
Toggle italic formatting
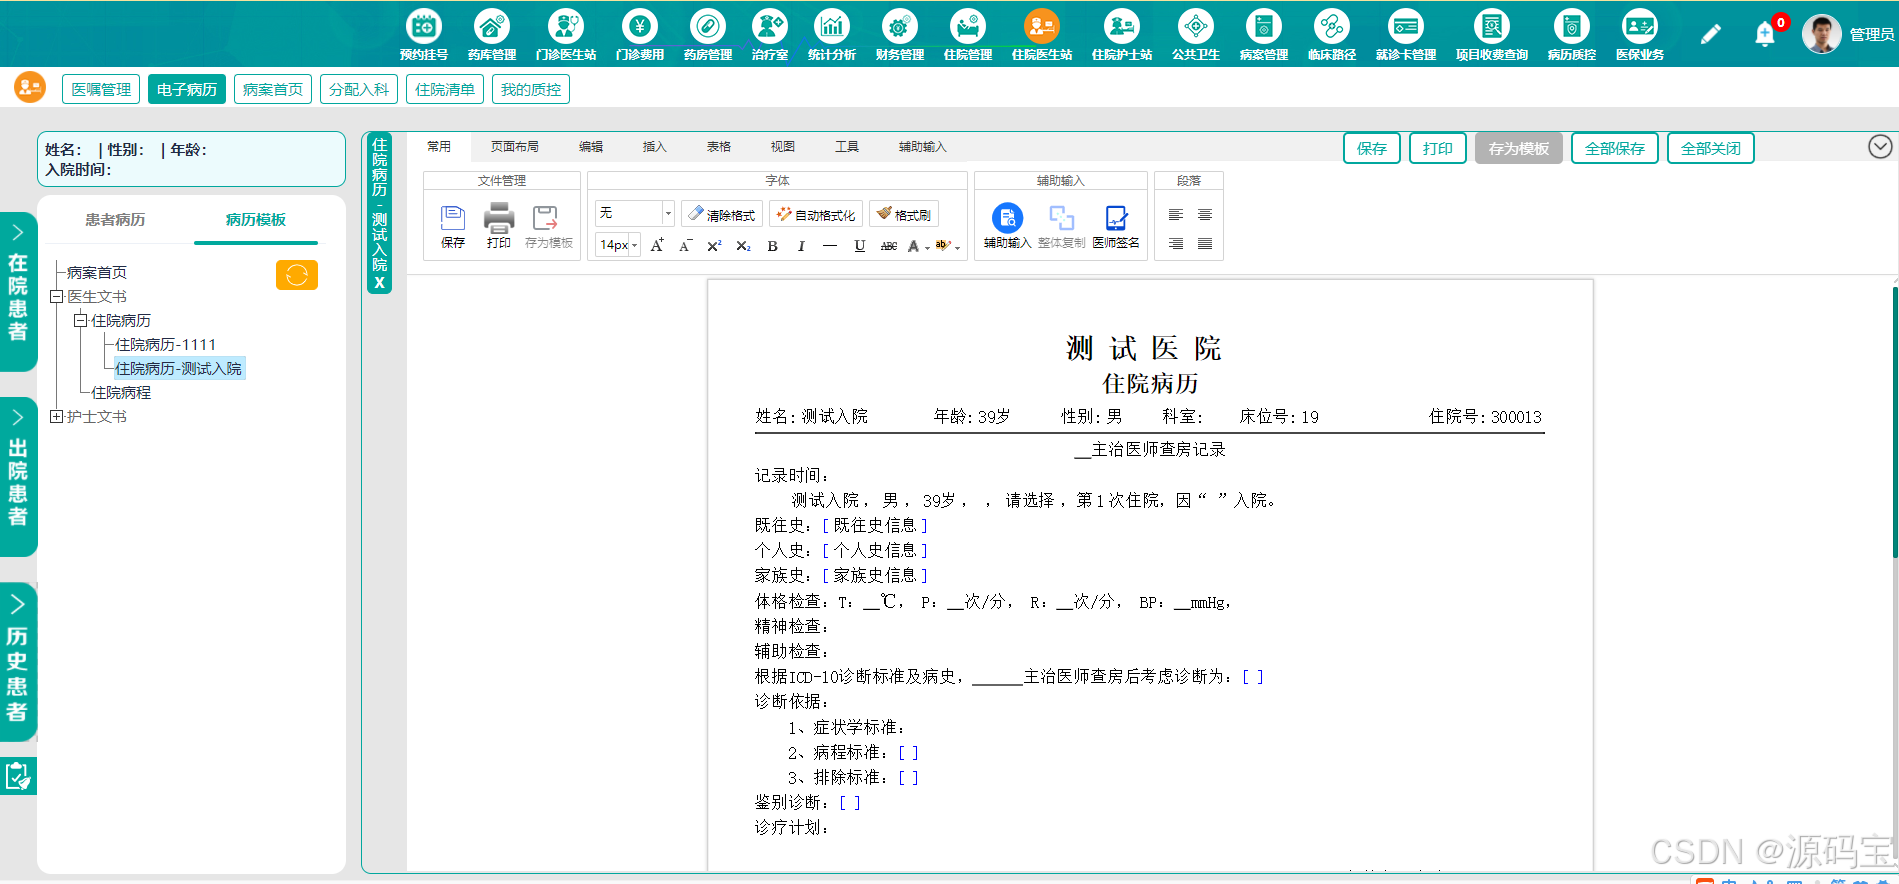801,245
